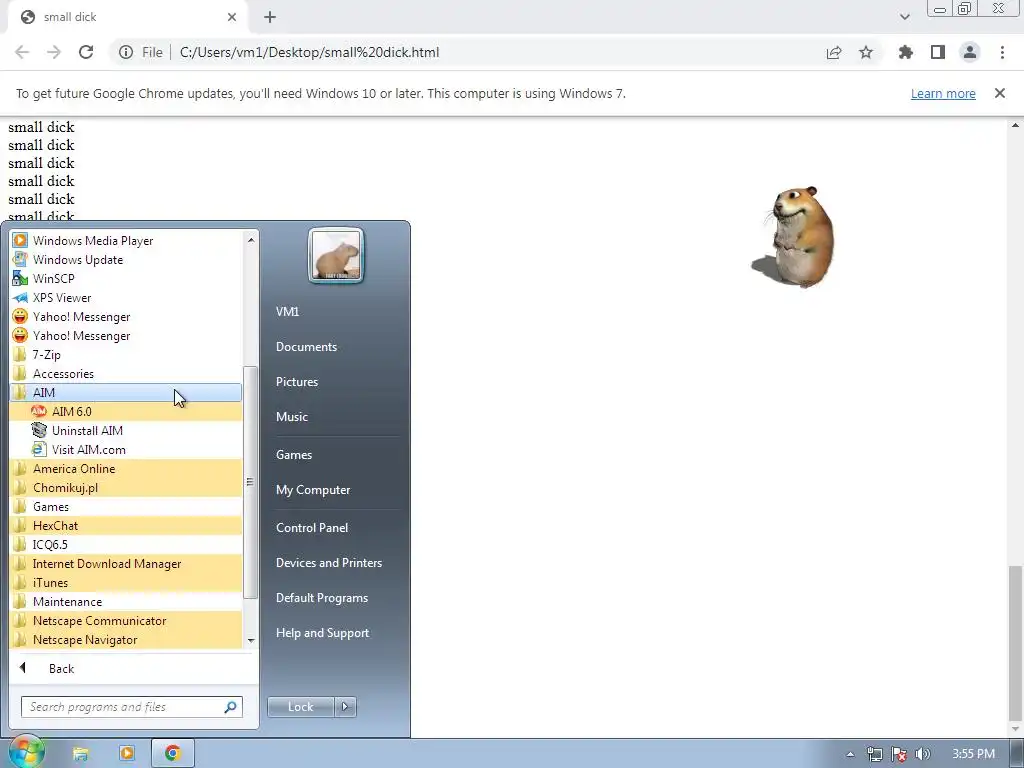Image resolution: width=1024 pixels, height=768 pixels.
Task: Expand Netscape Communicator folder
Action: [125, 621]
